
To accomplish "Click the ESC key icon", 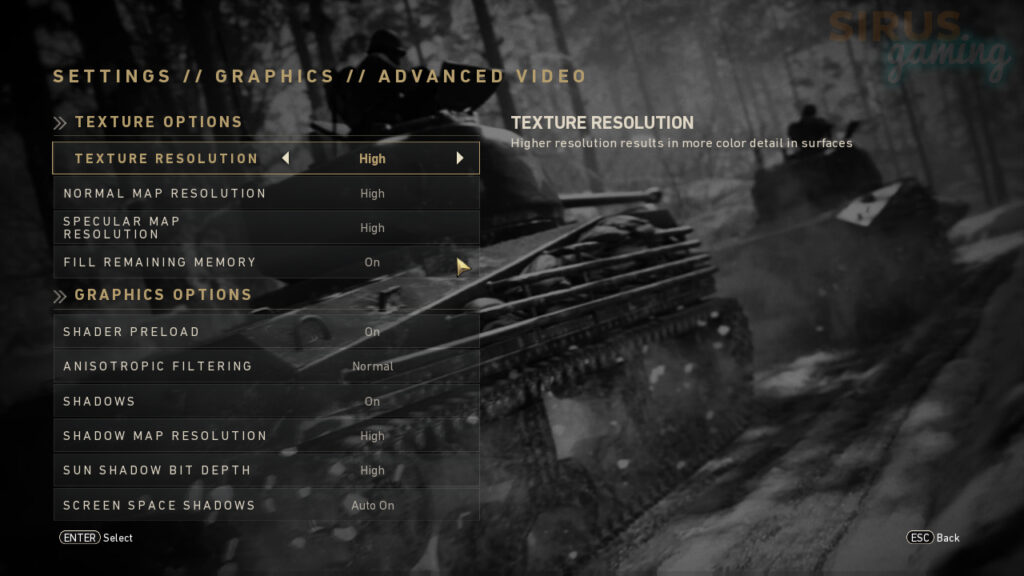I will 920,537.
